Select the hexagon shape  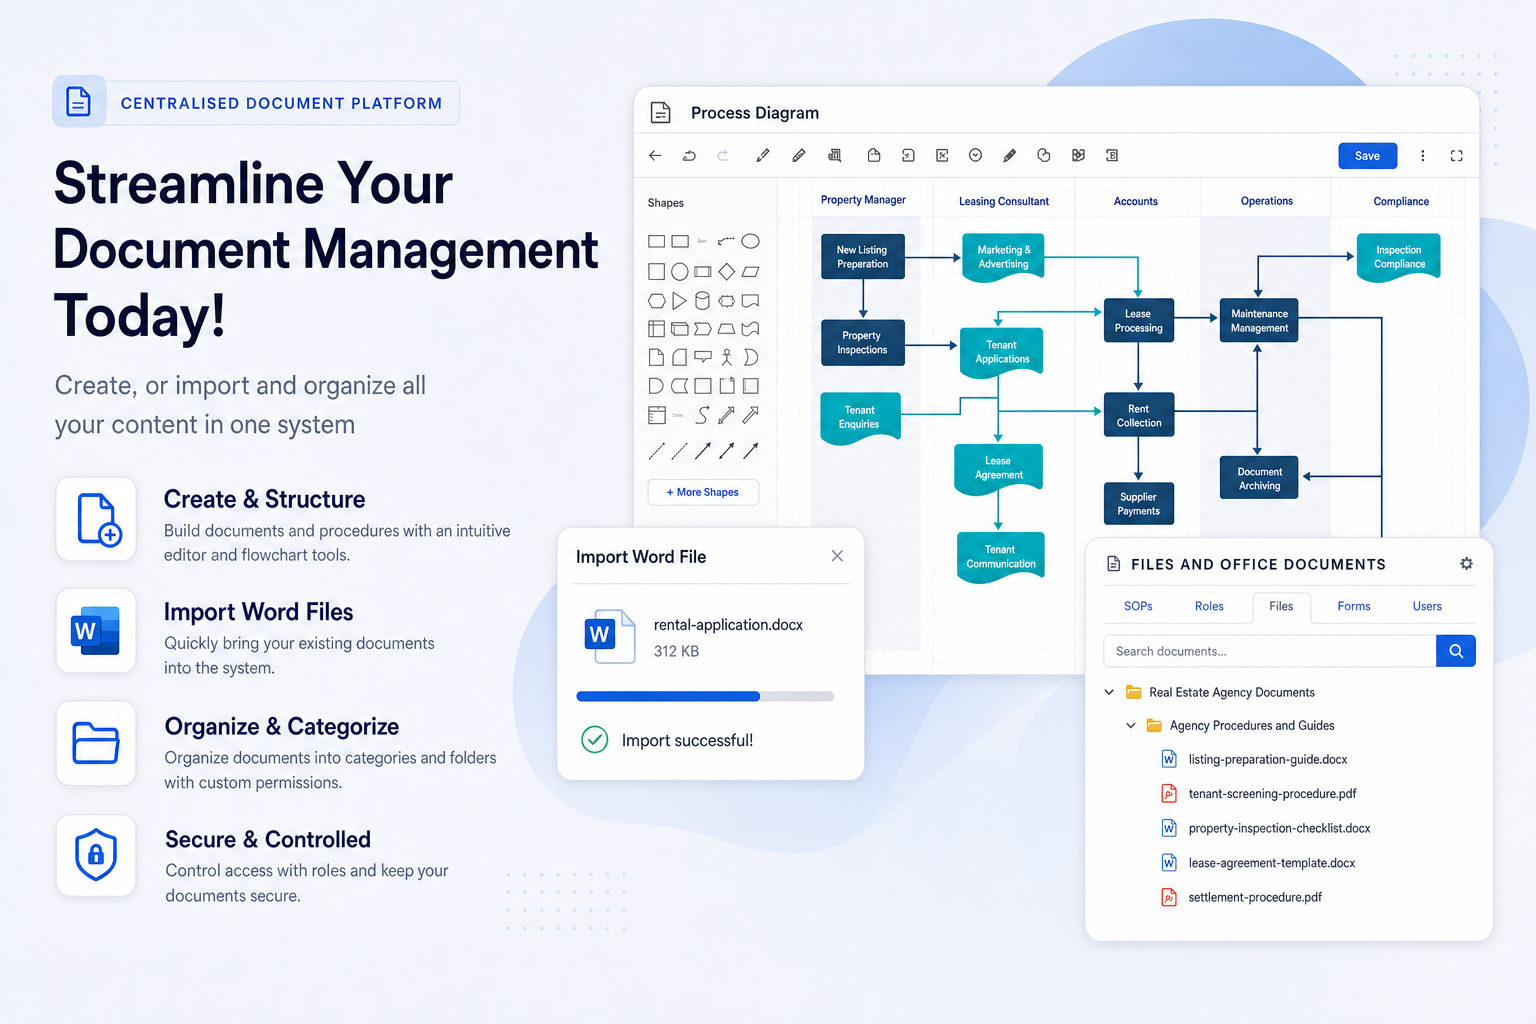tap(656, 300)
